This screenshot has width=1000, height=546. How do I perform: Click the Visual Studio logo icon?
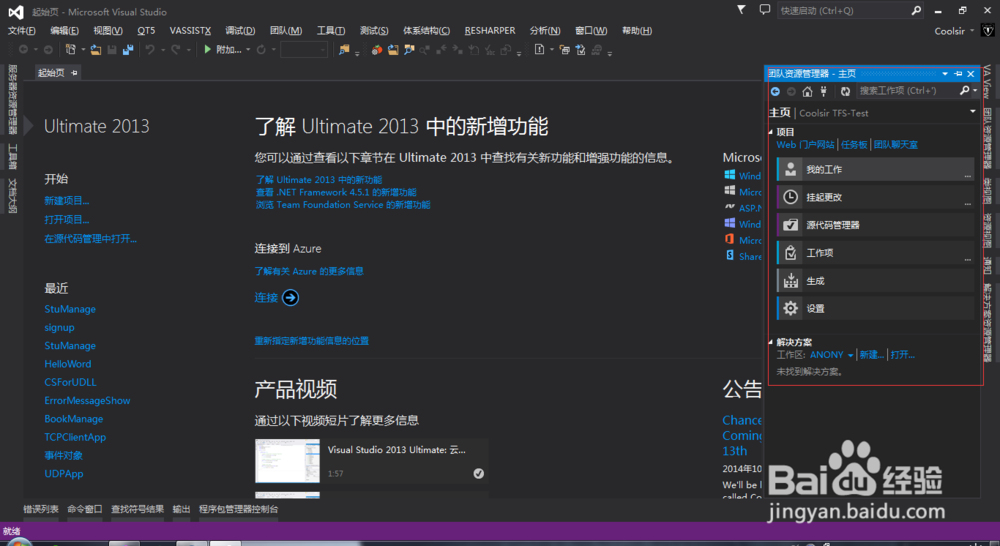tap(16, 12)
